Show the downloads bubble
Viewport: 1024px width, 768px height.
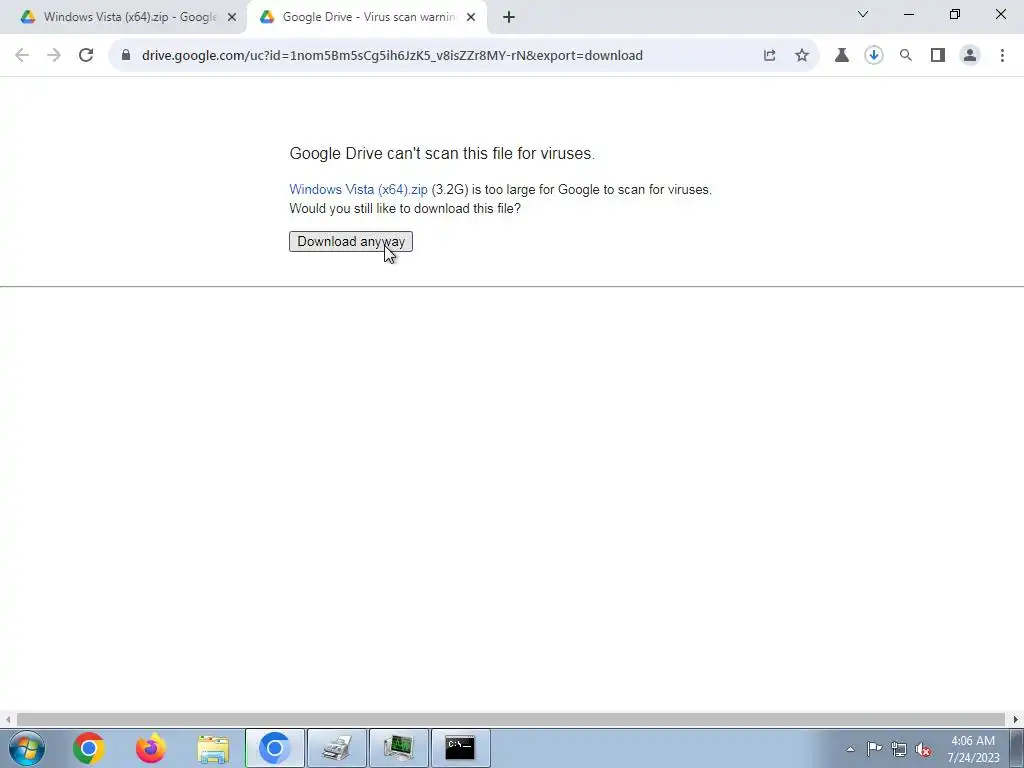pyautogui.click(x=874, y=56)
